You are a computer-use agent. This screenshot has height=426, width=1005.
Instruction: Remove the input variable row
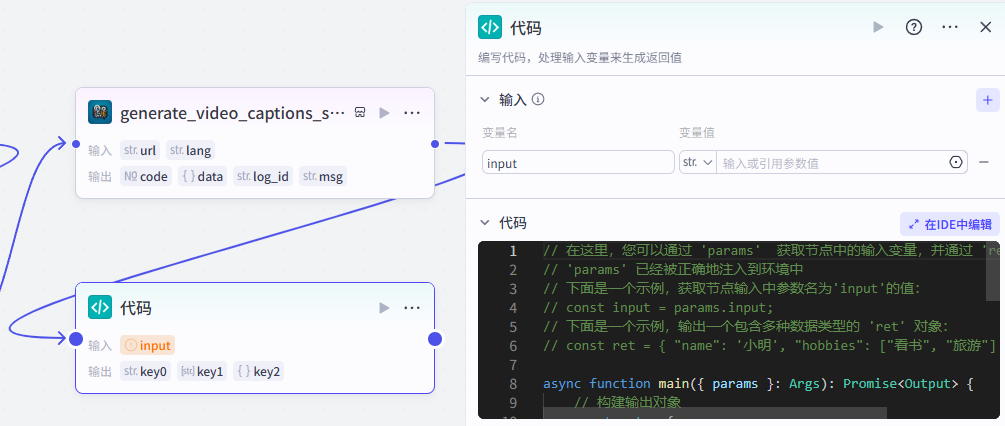coord(984,162)
